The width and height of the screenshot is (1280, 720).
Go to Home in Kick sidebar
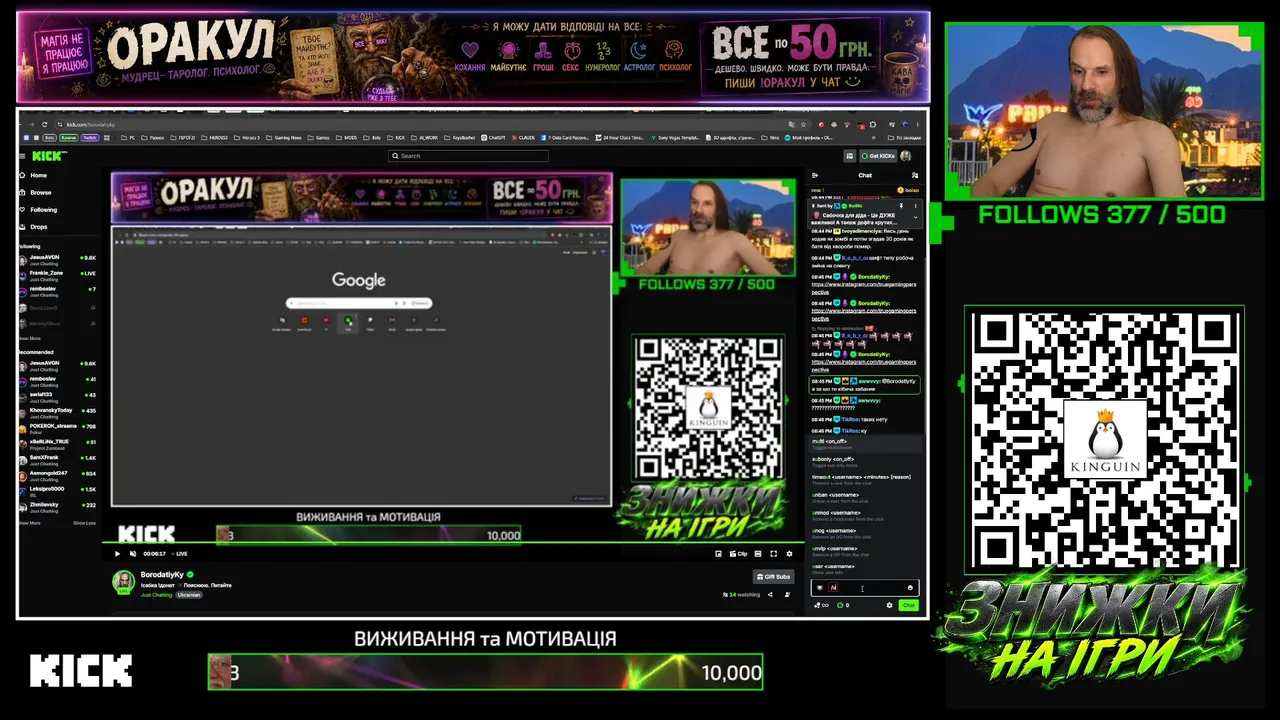click(38, 175)
